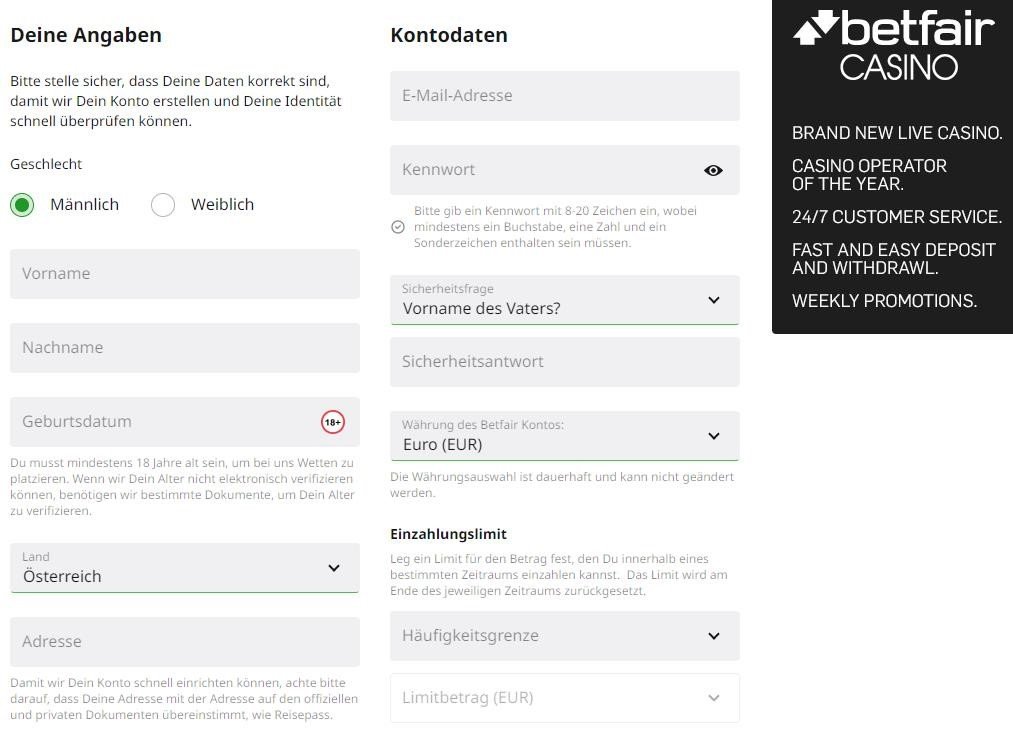Toggle password visibility eye icon
1013x737 pixels.
pos(713,171)
